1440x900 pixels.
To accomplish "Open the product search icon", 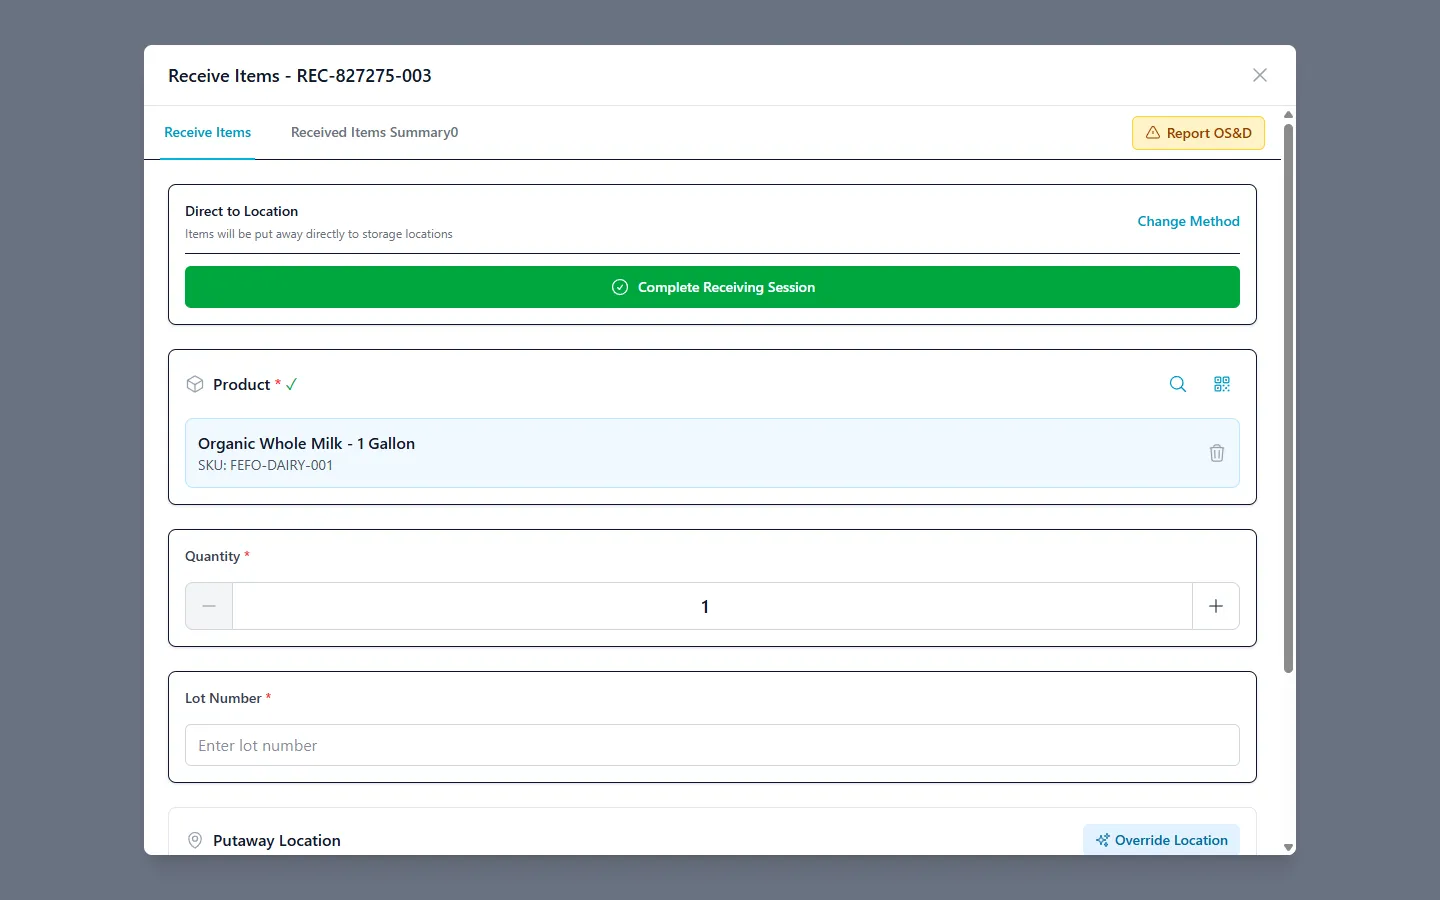I will (1177, 384).
